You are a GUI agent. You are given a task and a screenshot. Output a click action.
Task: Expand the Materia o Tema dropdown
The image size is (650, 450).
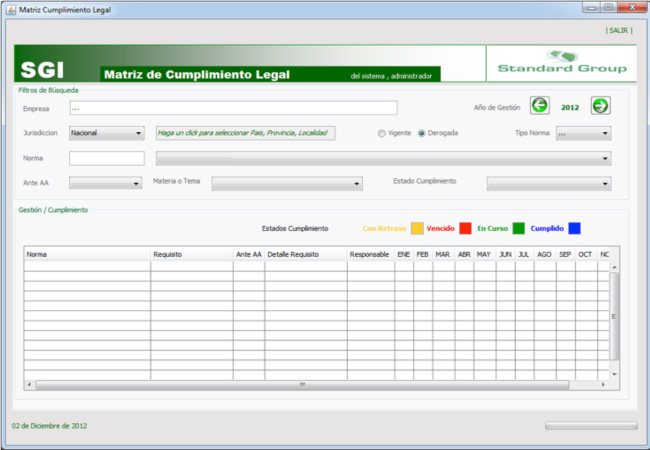[x=286, y=184]
